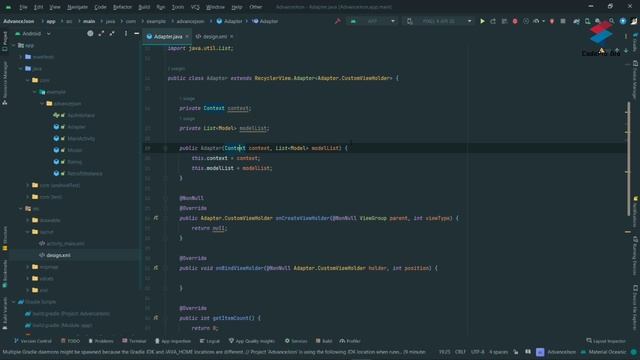Run the app with the green play button
Screen dimensions: 640x360
[x=482, y=21]
